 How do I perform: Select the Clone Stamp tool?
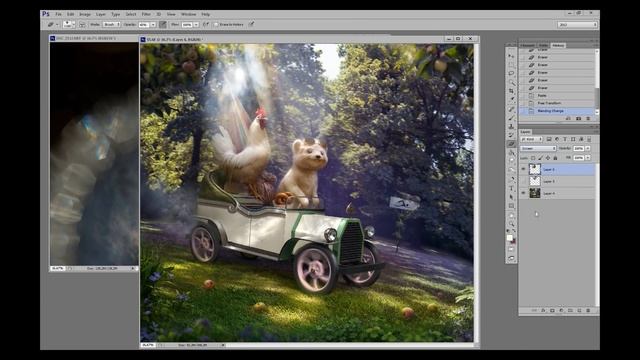[x=511, y=127]
